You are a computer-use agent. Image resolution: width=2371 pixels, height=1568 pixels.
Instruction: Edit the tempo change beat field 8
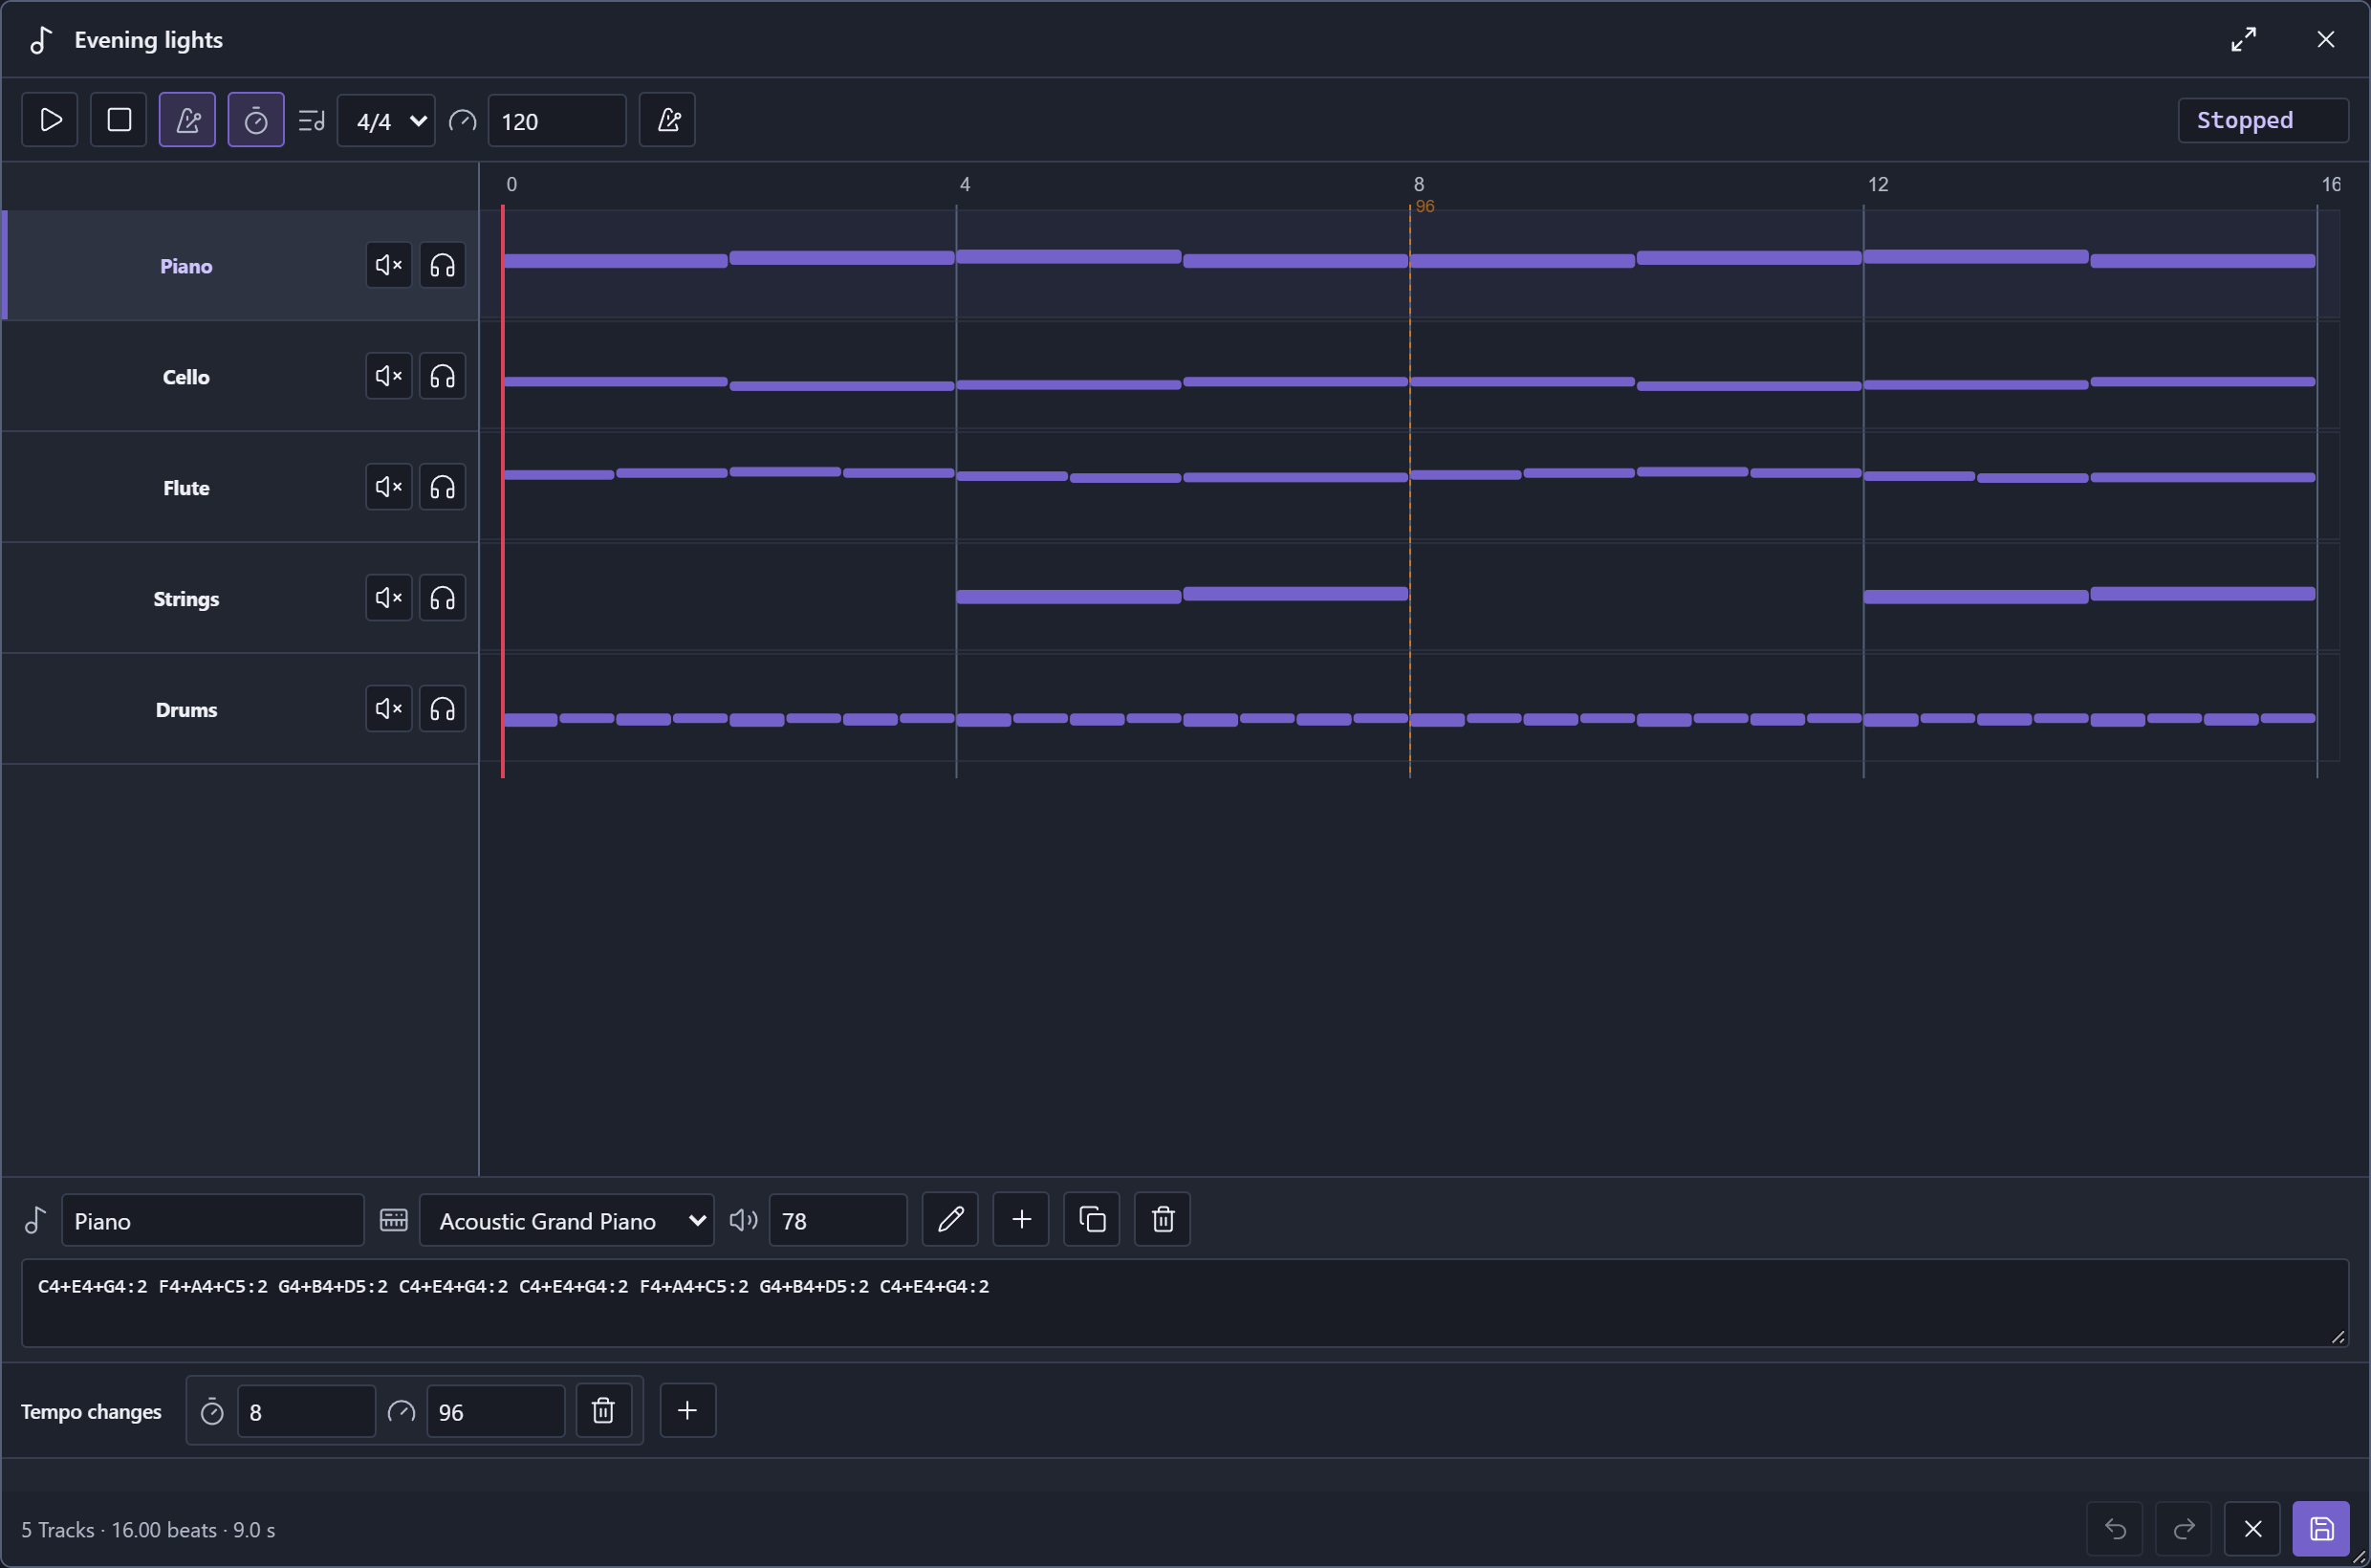click(306, 1411)
